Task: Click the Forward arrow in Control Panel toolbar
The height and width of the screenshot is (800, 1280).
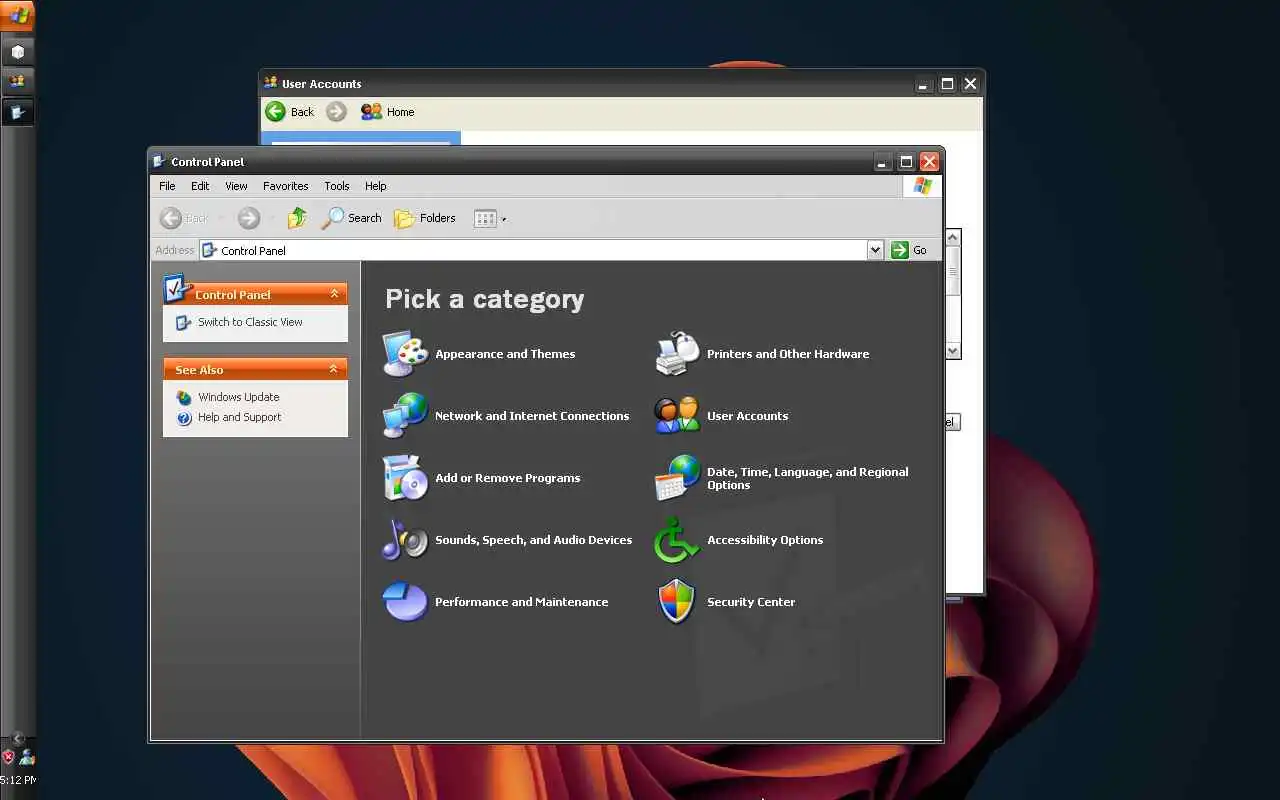Action: click(x=249, y=218)
